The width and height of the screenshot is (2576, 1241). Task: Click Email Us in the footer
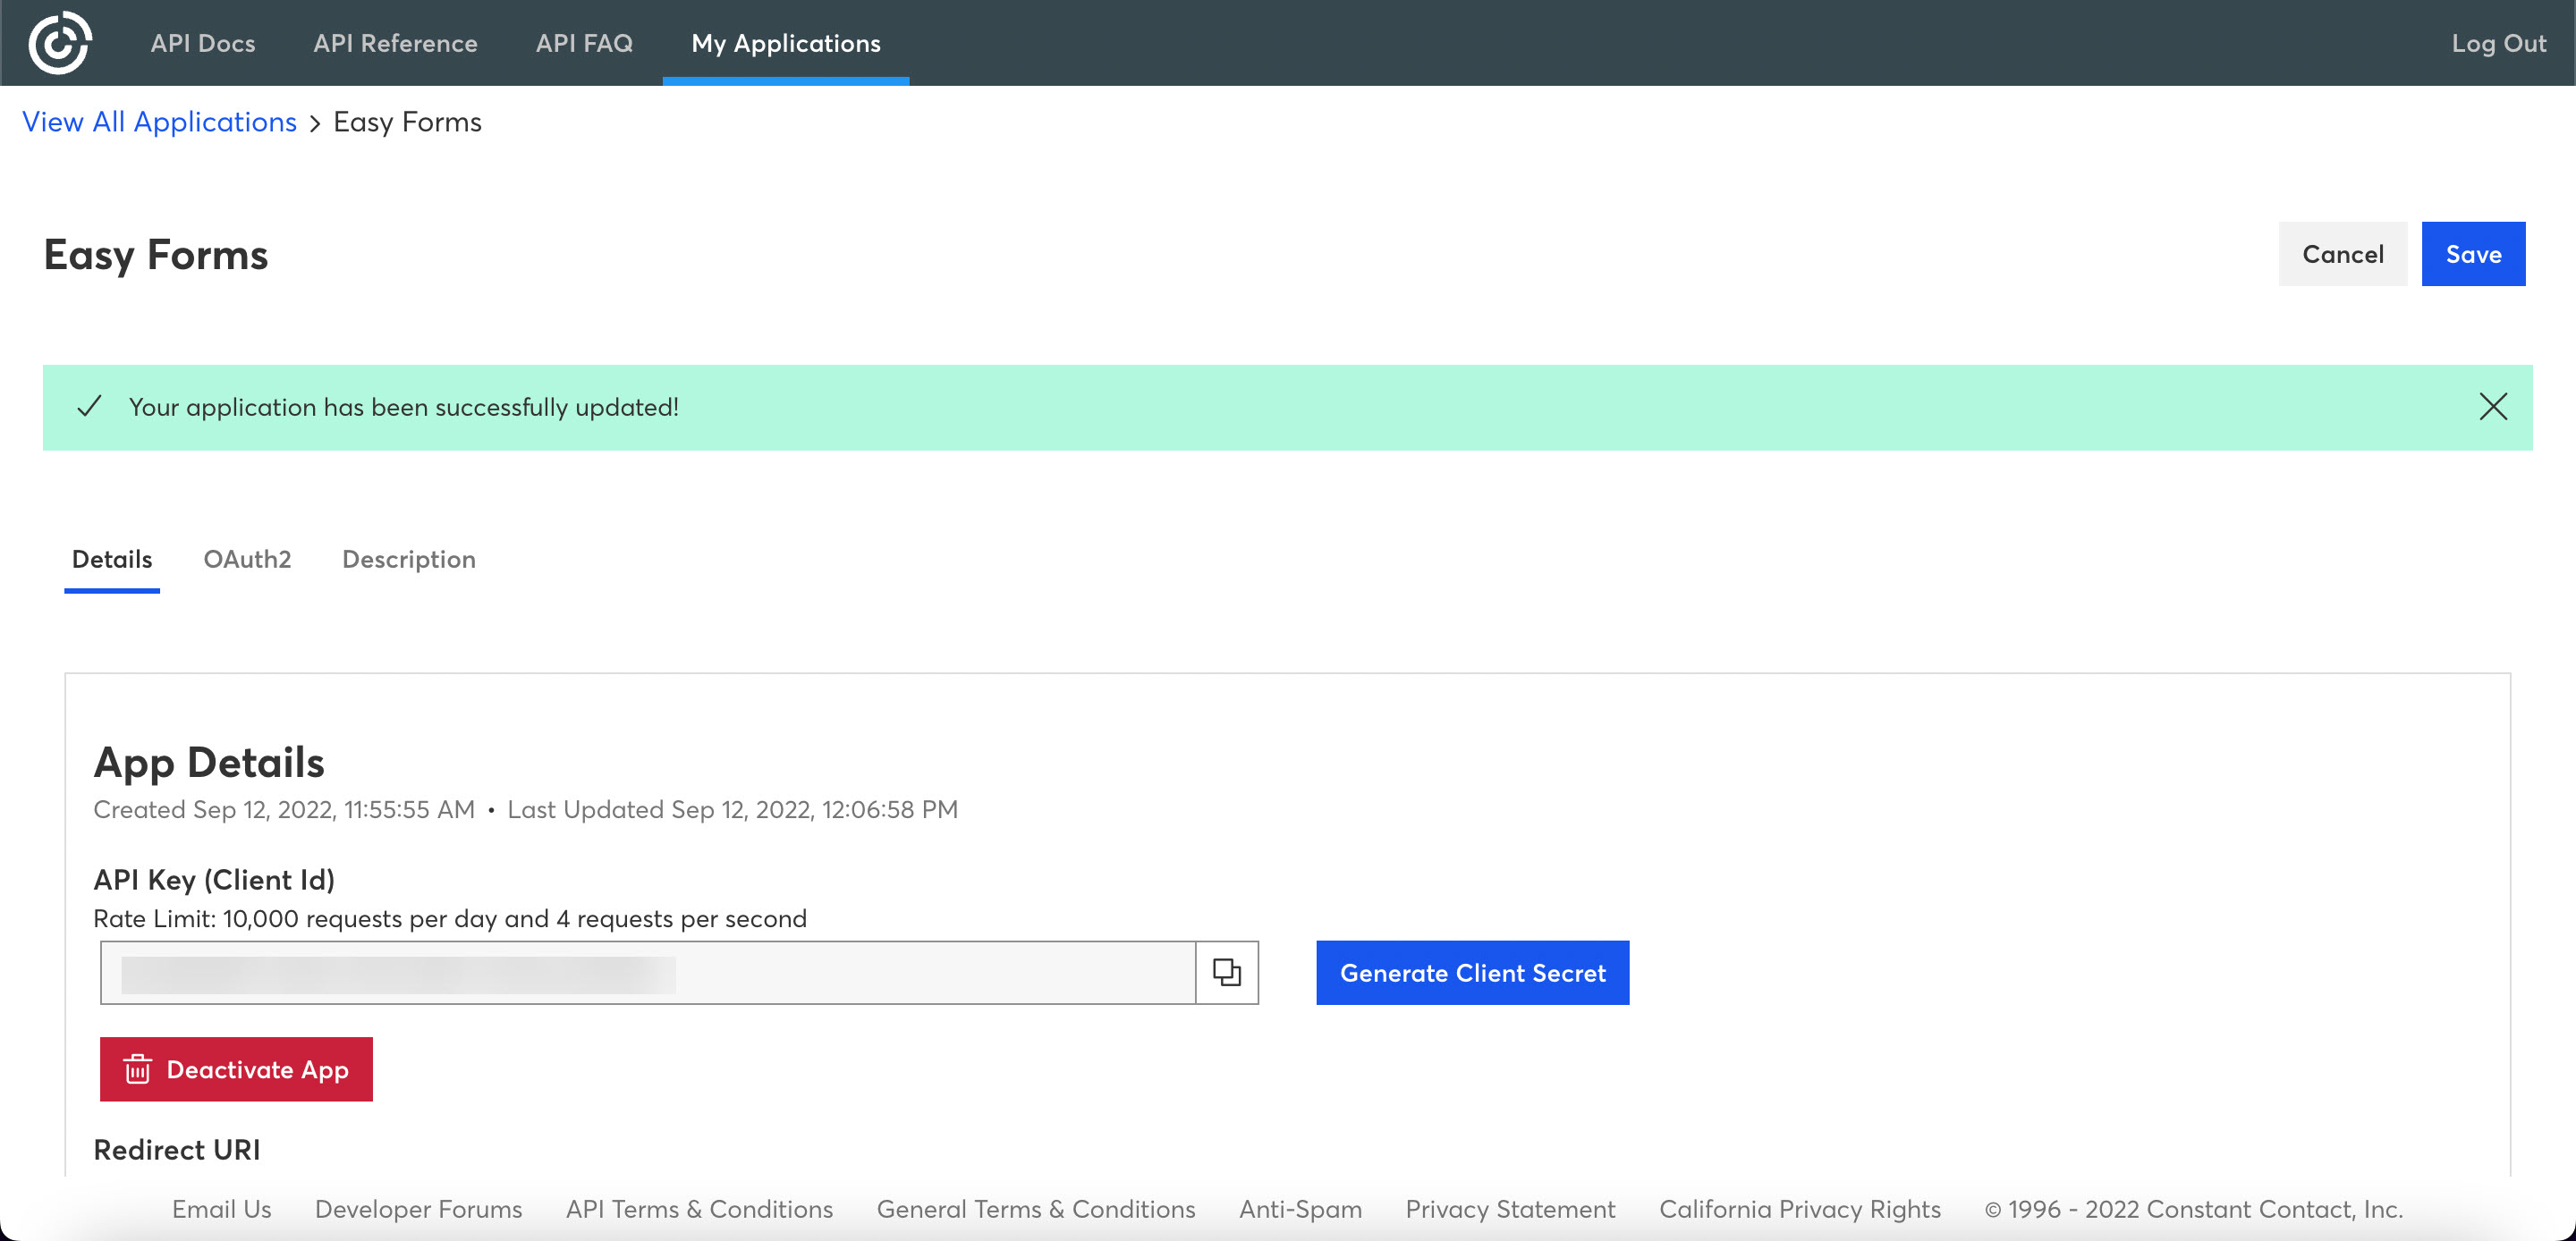(x=221, y=1209)
